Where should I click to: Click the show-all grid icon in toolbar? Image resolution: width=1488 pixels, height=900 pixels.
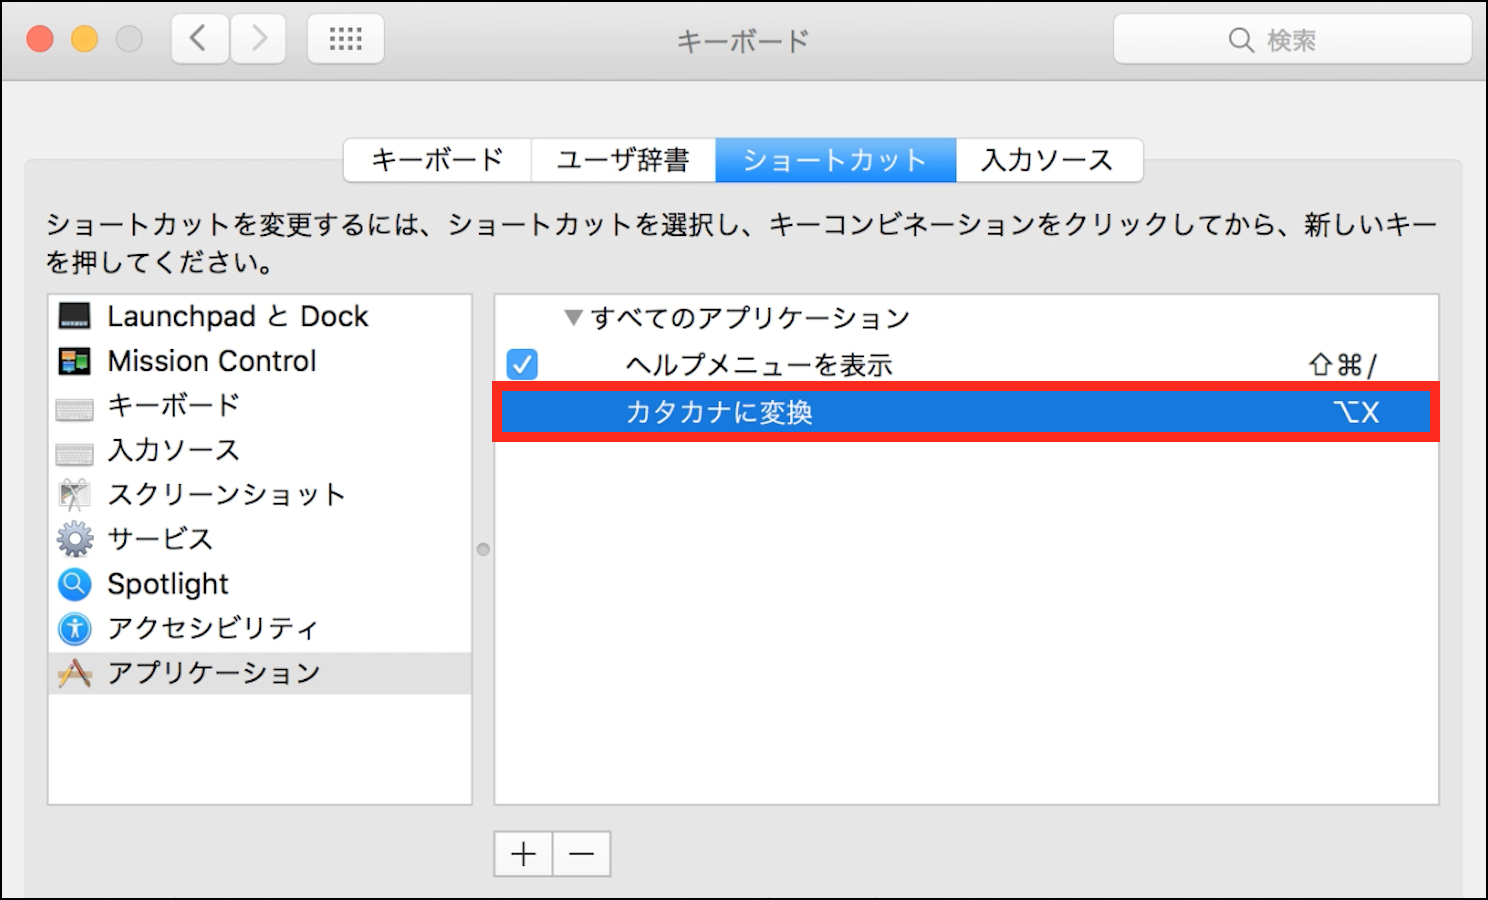345,40
